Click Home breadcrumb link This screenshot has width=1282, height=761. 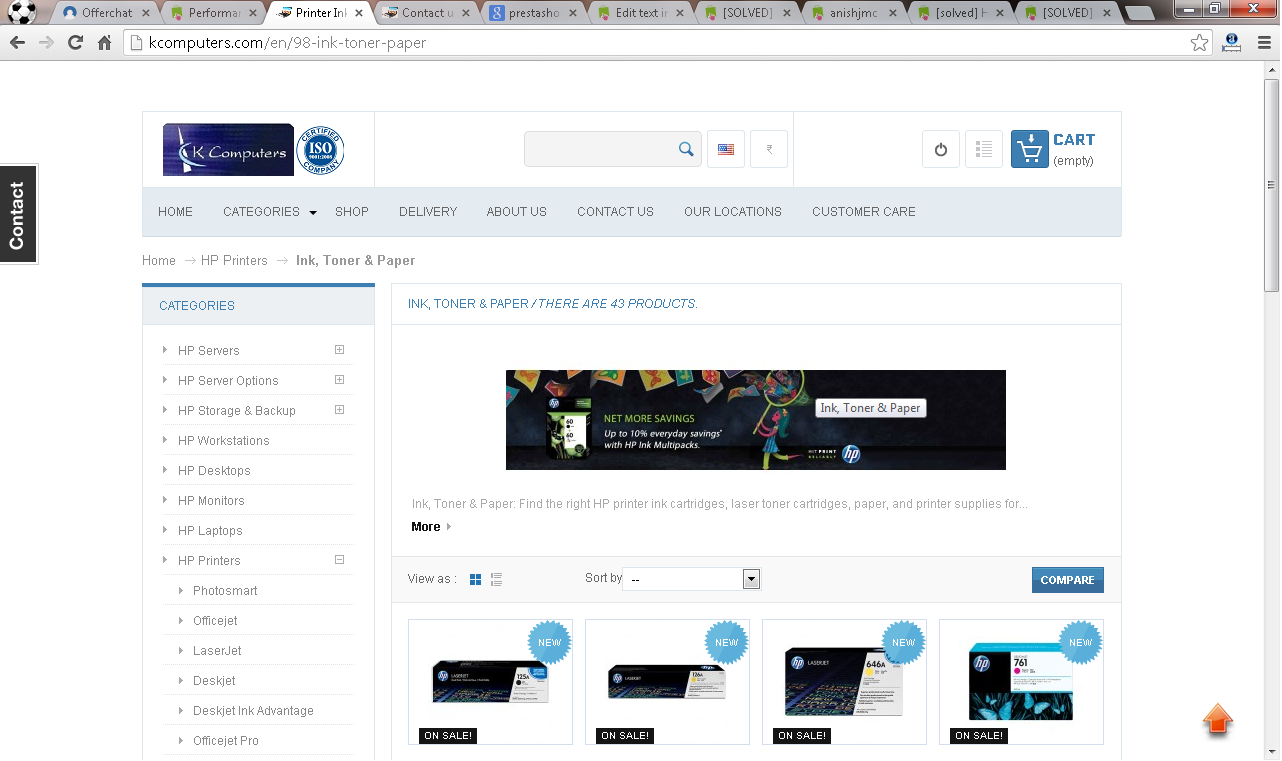[x=159, y=260]
